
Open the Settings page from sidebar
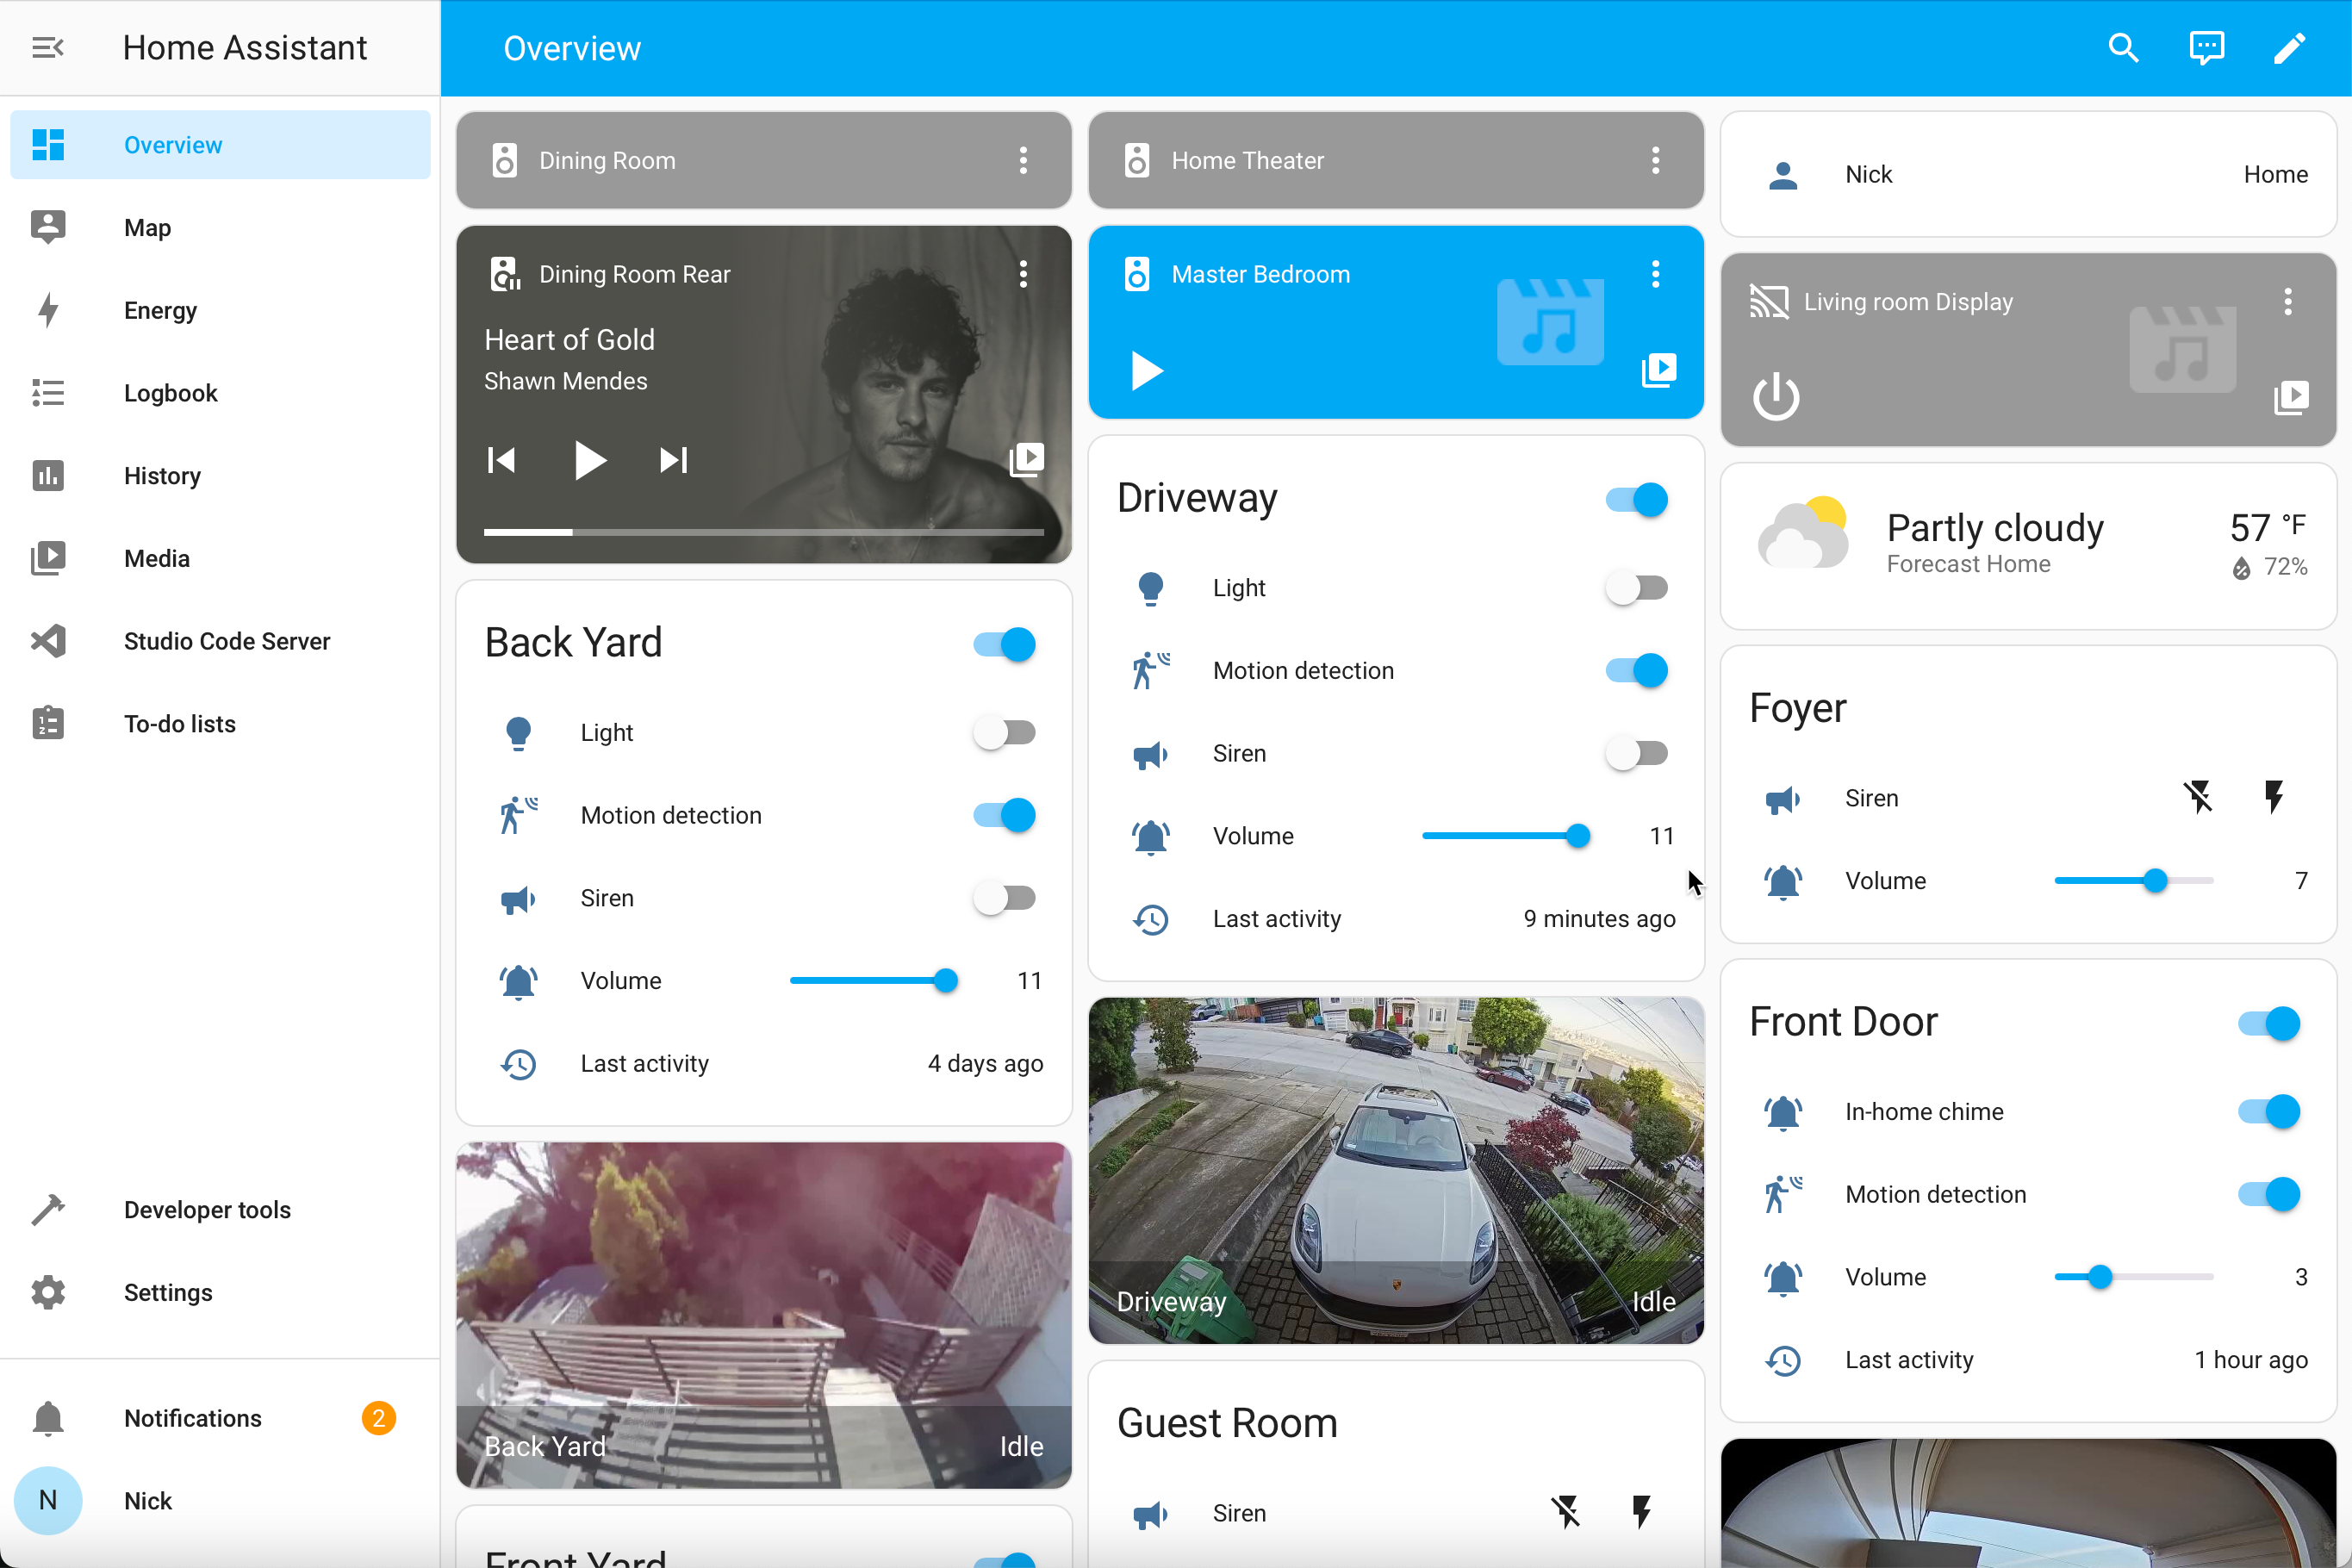[x=170, y=1293]
